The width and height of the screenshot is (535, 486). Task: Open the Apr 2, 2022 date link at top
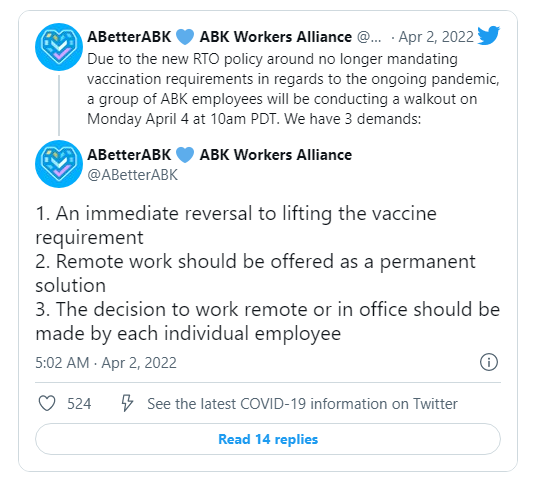point(436,37)
